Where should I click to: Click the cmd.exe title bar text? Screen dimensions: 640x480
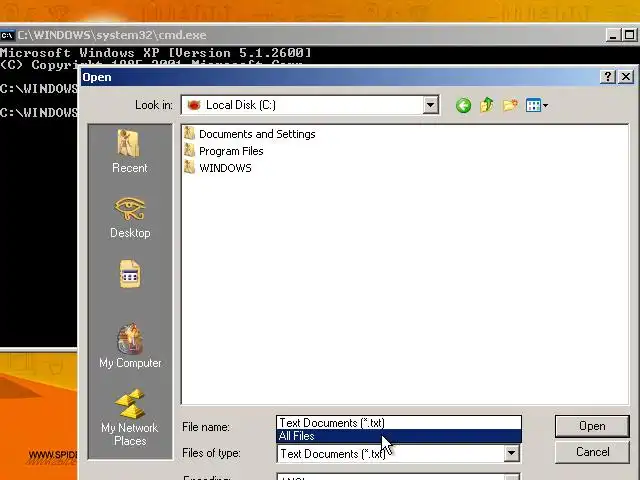tap(111, 35)
